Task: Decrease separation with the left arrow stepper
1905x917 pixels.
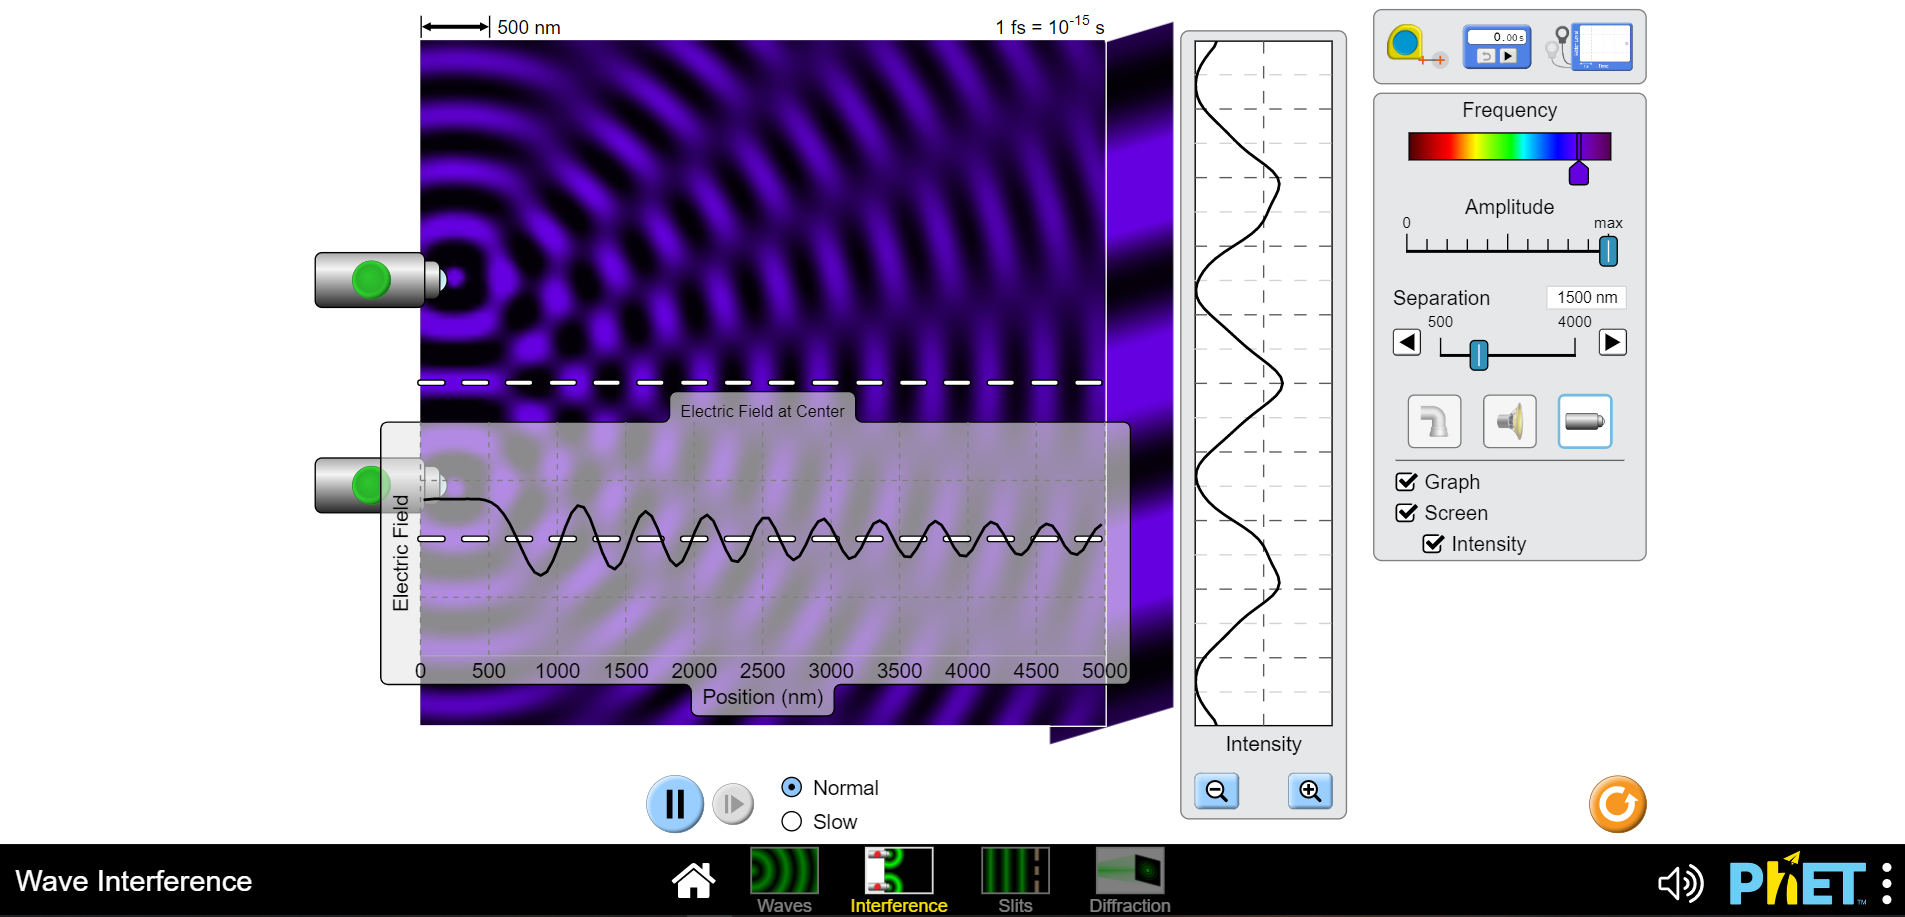Action: (x=1406, y=342)
